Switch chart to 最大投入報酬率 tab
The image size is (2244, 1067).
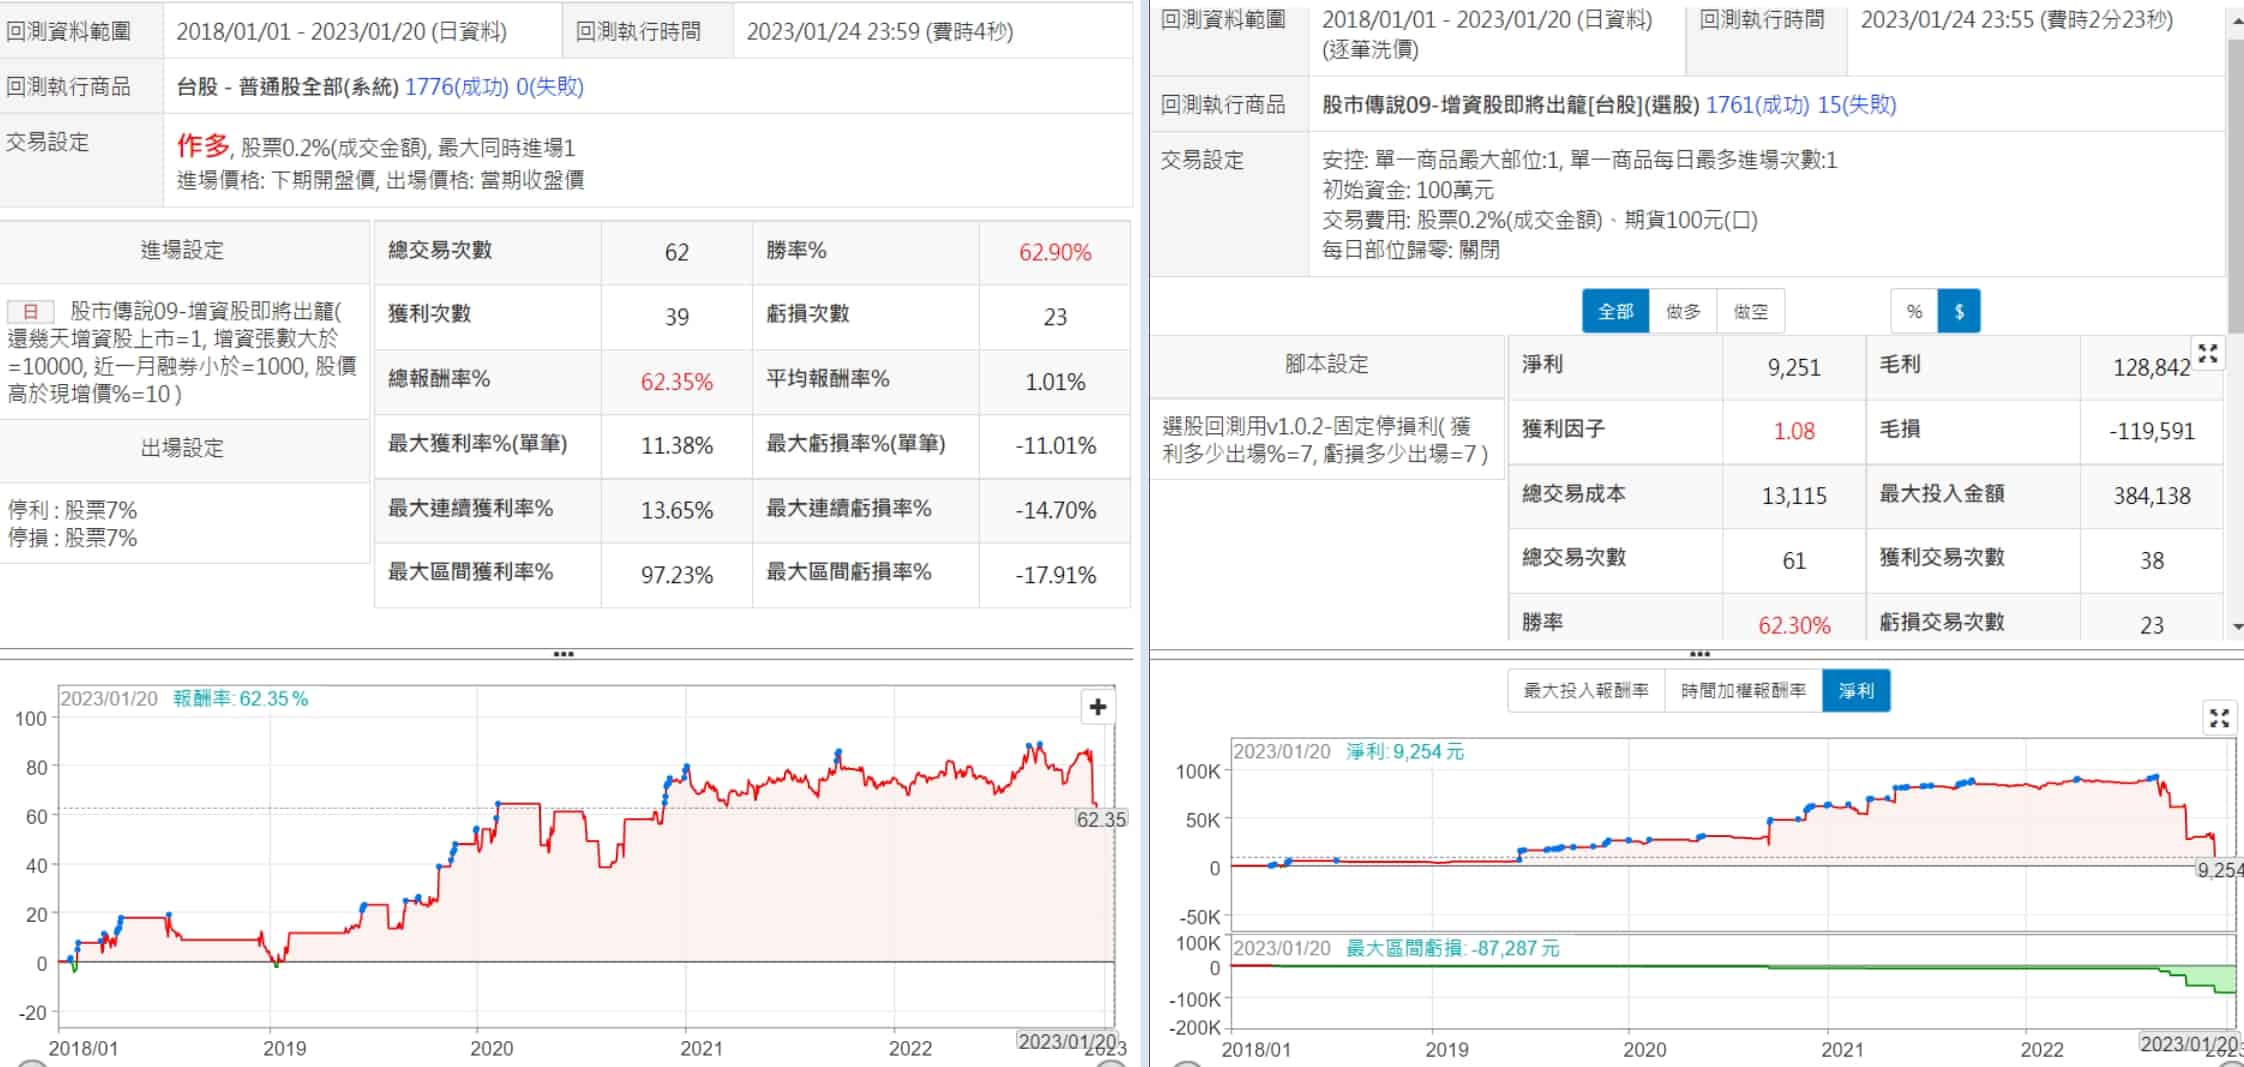[1585, 691]
